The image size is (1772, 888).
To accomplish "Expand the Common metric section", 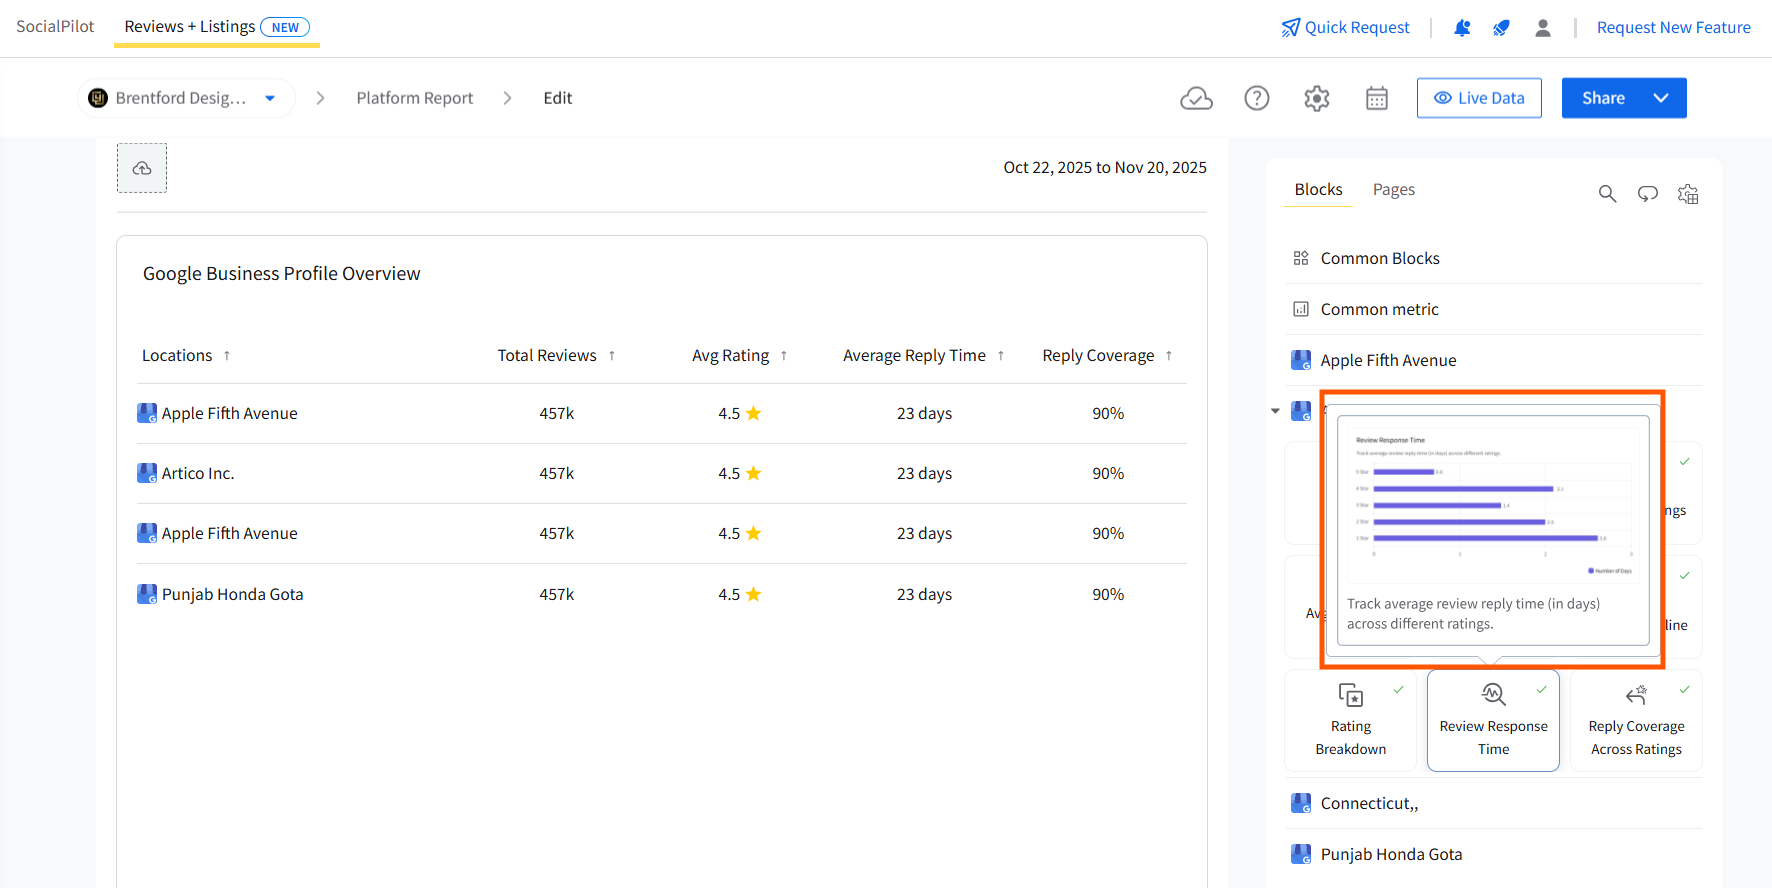I will coord(1493,309).
